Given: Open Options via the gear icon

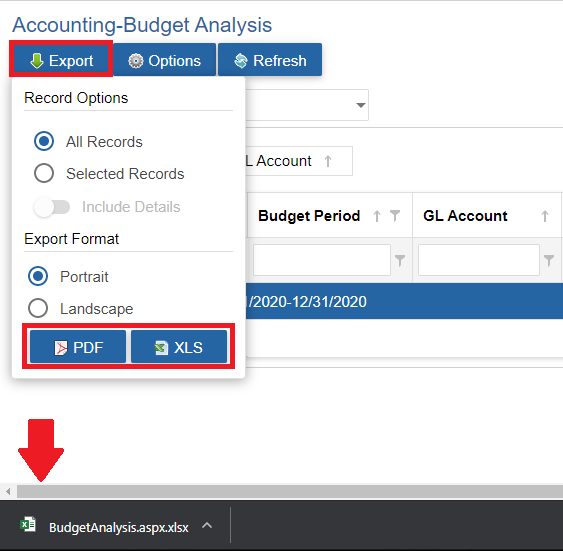Looking at the screenshot, I should (136, 61).
